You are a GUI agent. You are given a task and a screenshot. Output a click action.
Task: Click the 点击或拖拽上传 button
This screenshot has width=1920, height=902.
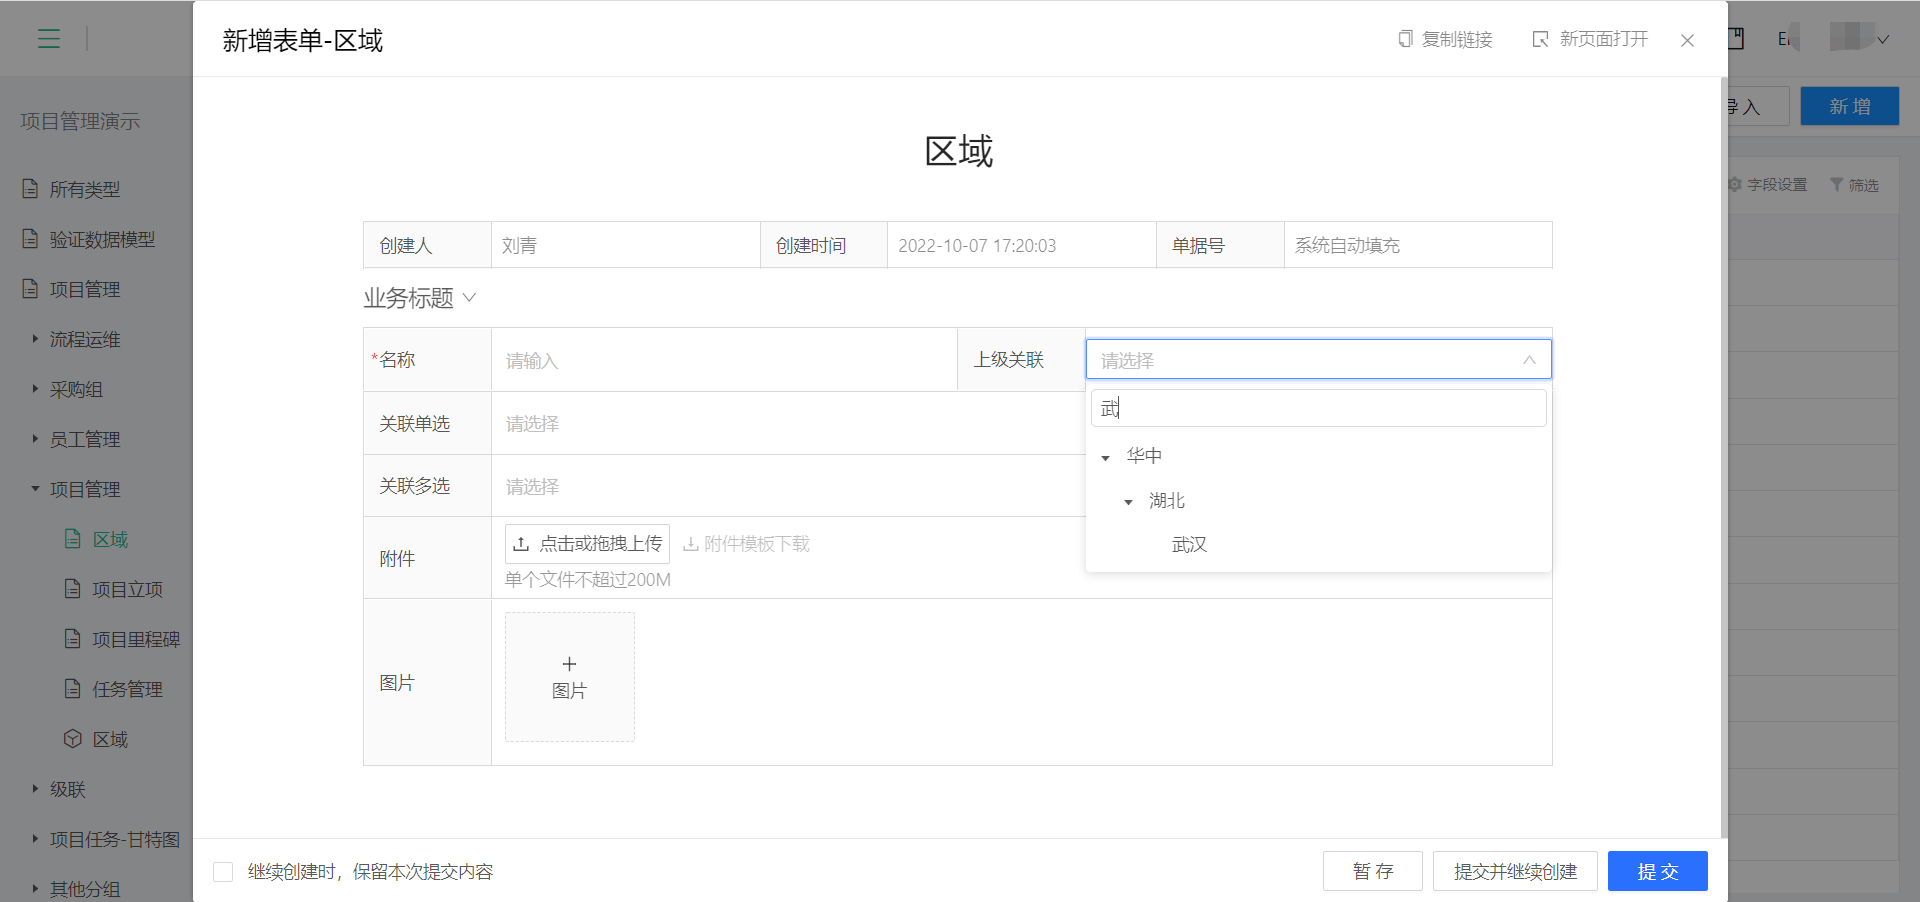(587, 544)
